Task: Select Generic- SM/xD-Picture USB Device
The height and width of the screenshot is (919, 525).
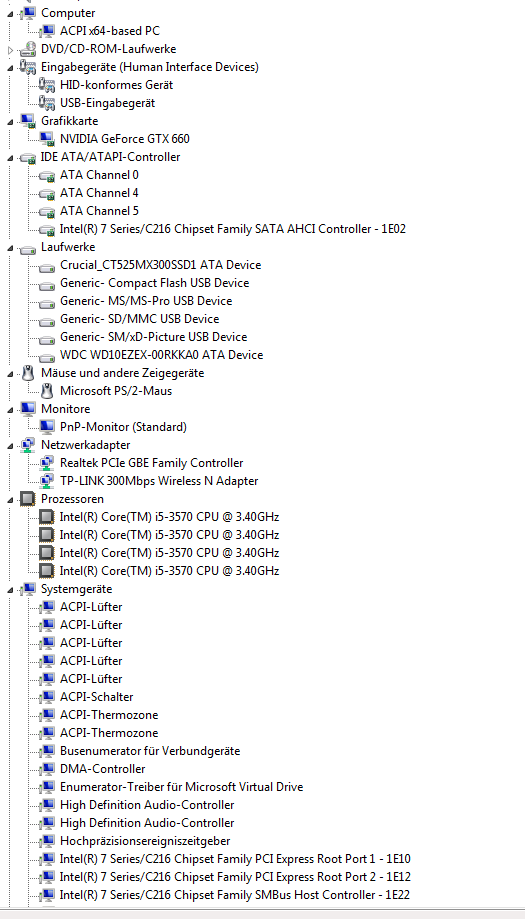Action: (x=154, y=337)
